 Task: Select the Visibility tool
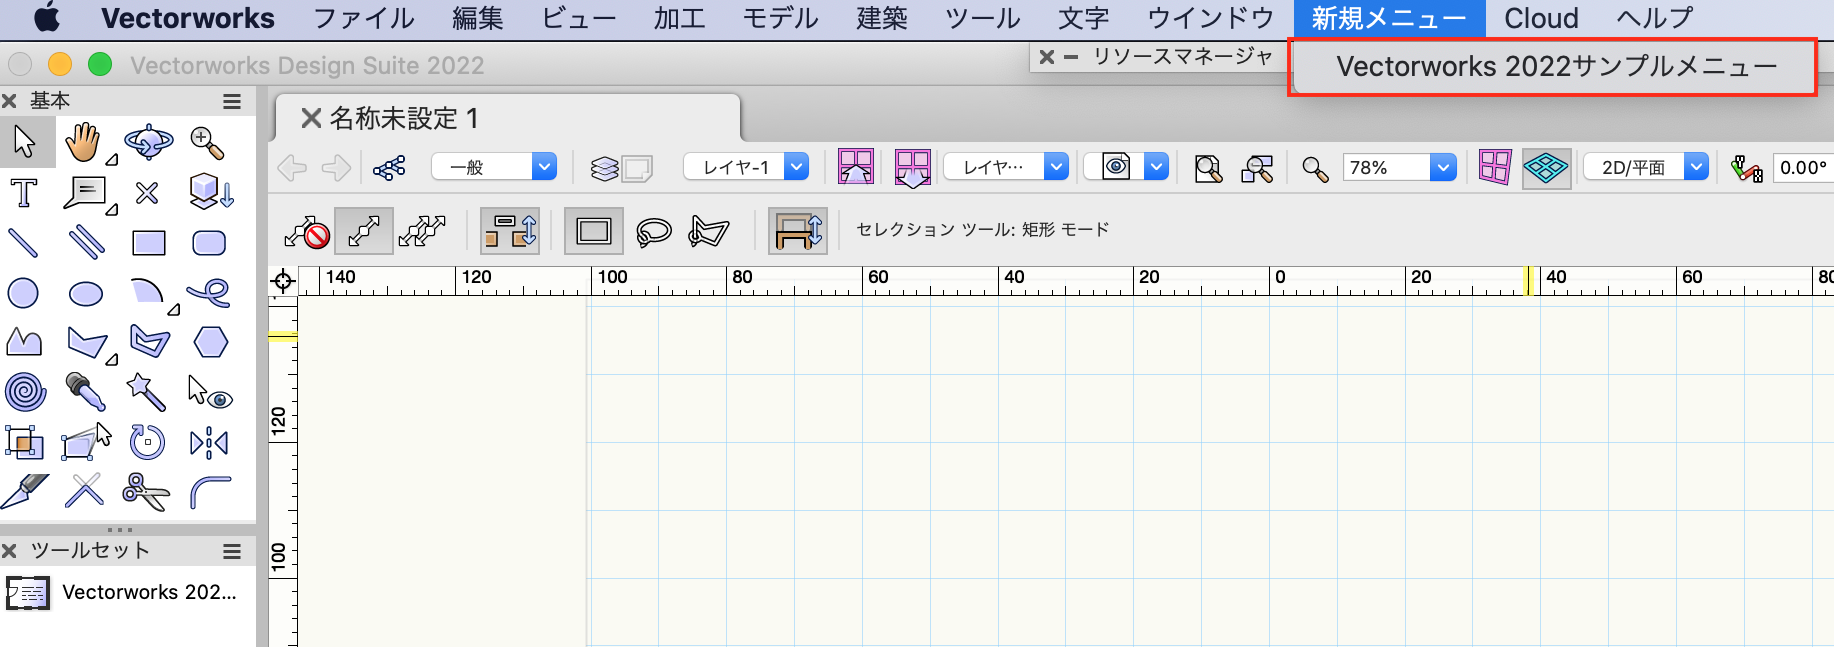click(x=210, y=391)
